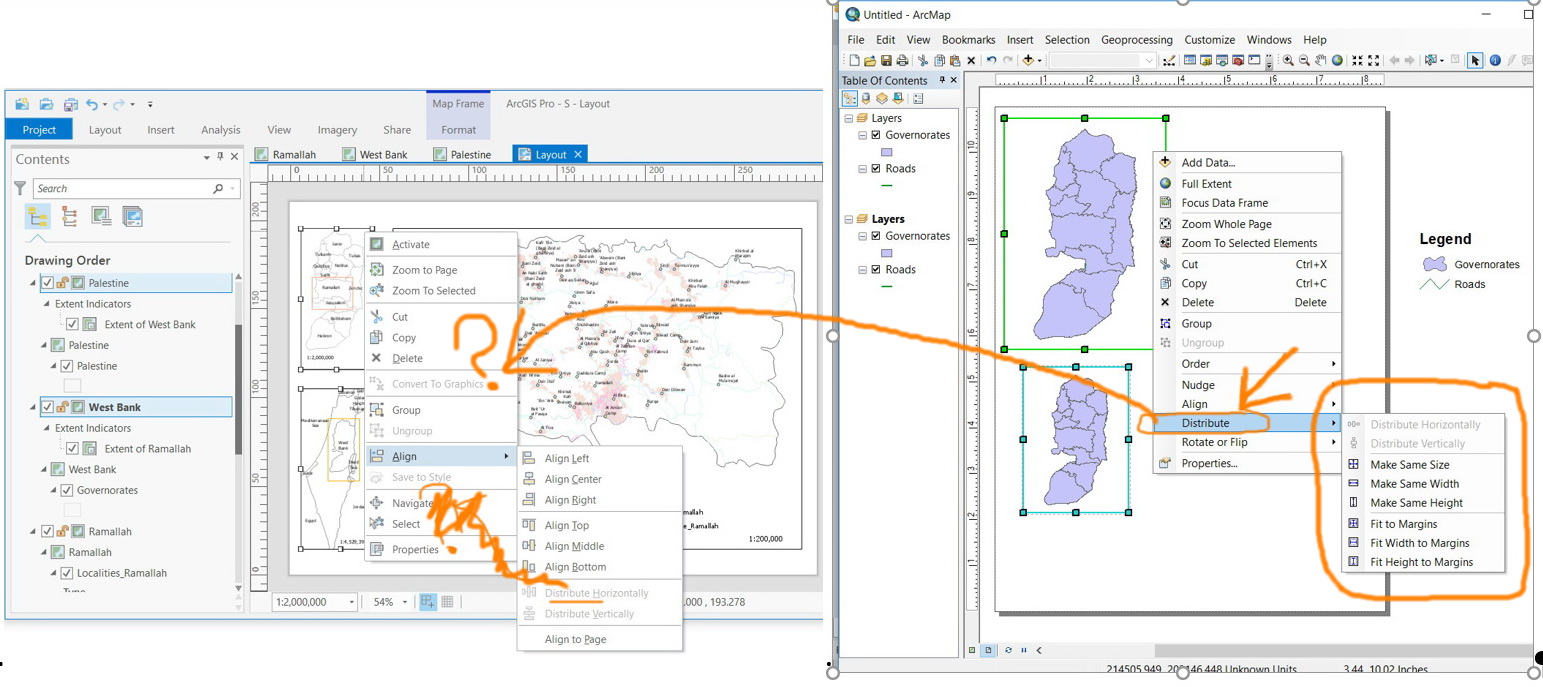Screen dimensions: 1543x687
Task: Close the Layout view tab
Action: pyautogui.click(x=577, y=155)
